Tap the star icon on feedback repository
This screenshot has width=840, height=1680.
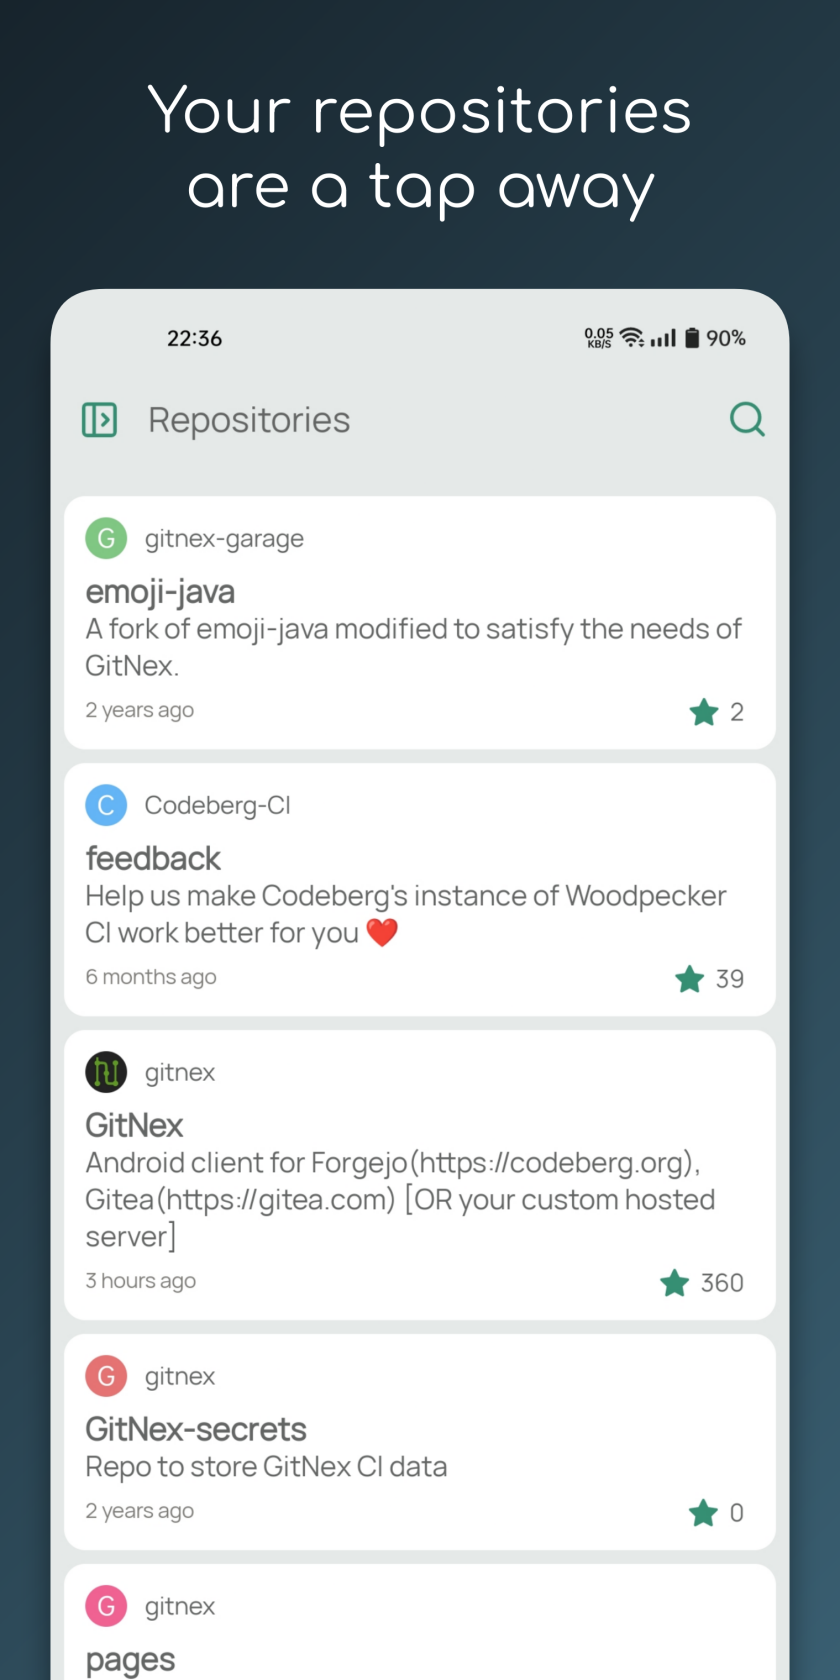(689, 979)
